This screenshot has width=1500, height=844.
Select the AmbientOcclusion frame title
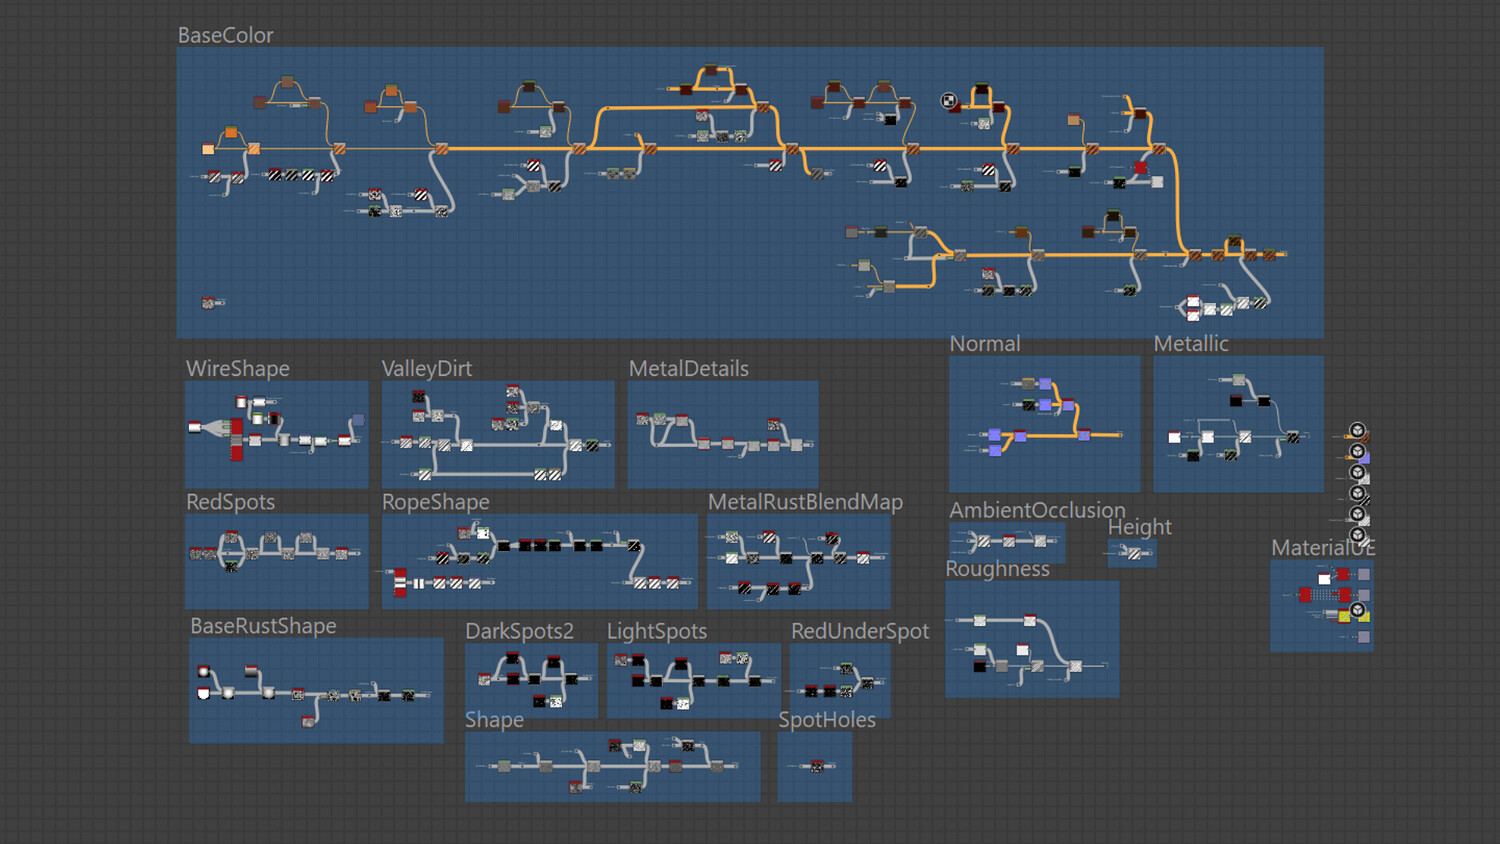coord(1037,510)
